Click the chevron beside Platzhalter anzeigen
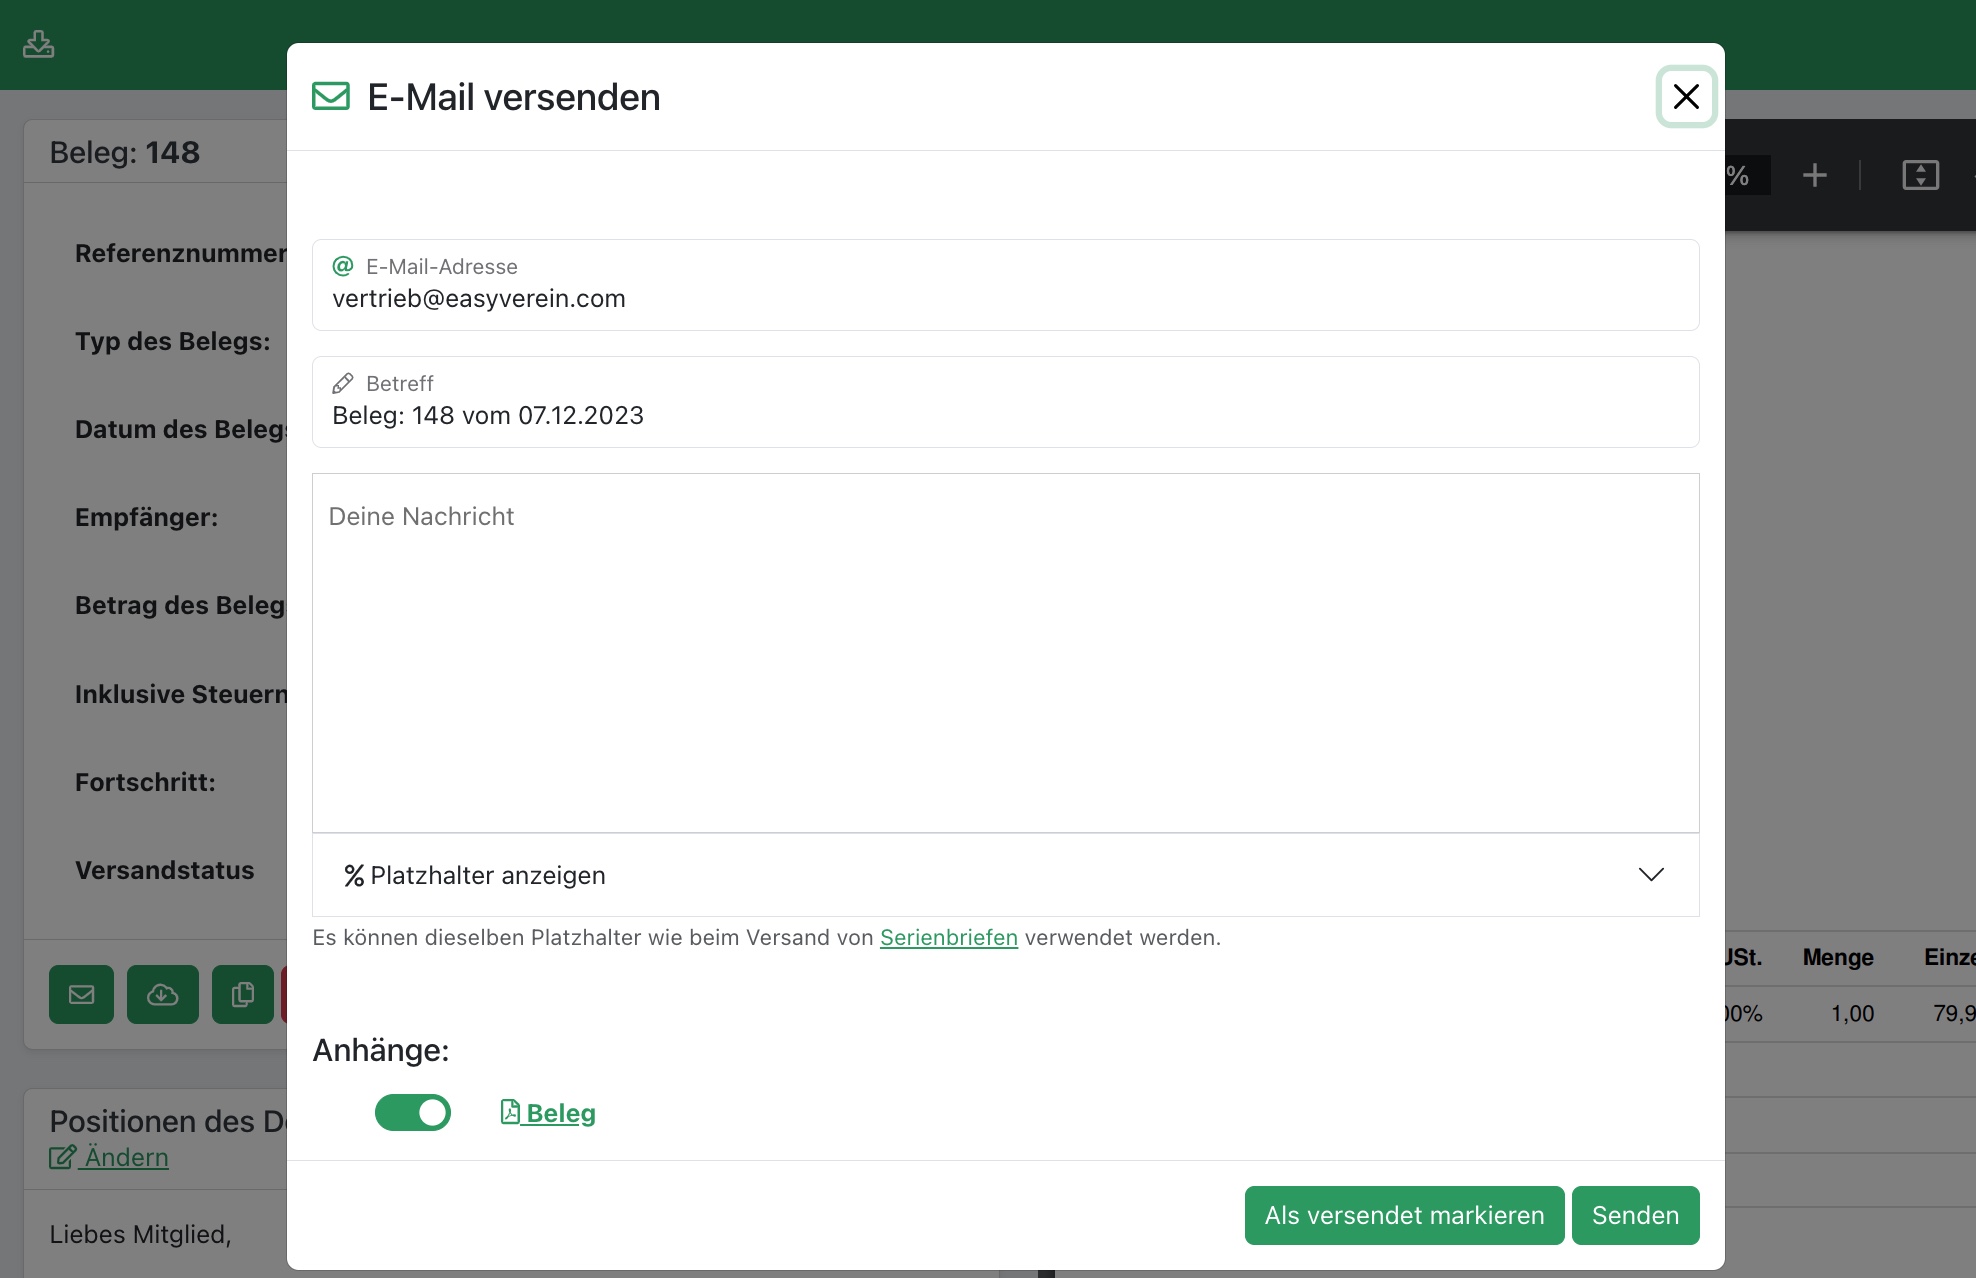 (x=1651, y=875)
